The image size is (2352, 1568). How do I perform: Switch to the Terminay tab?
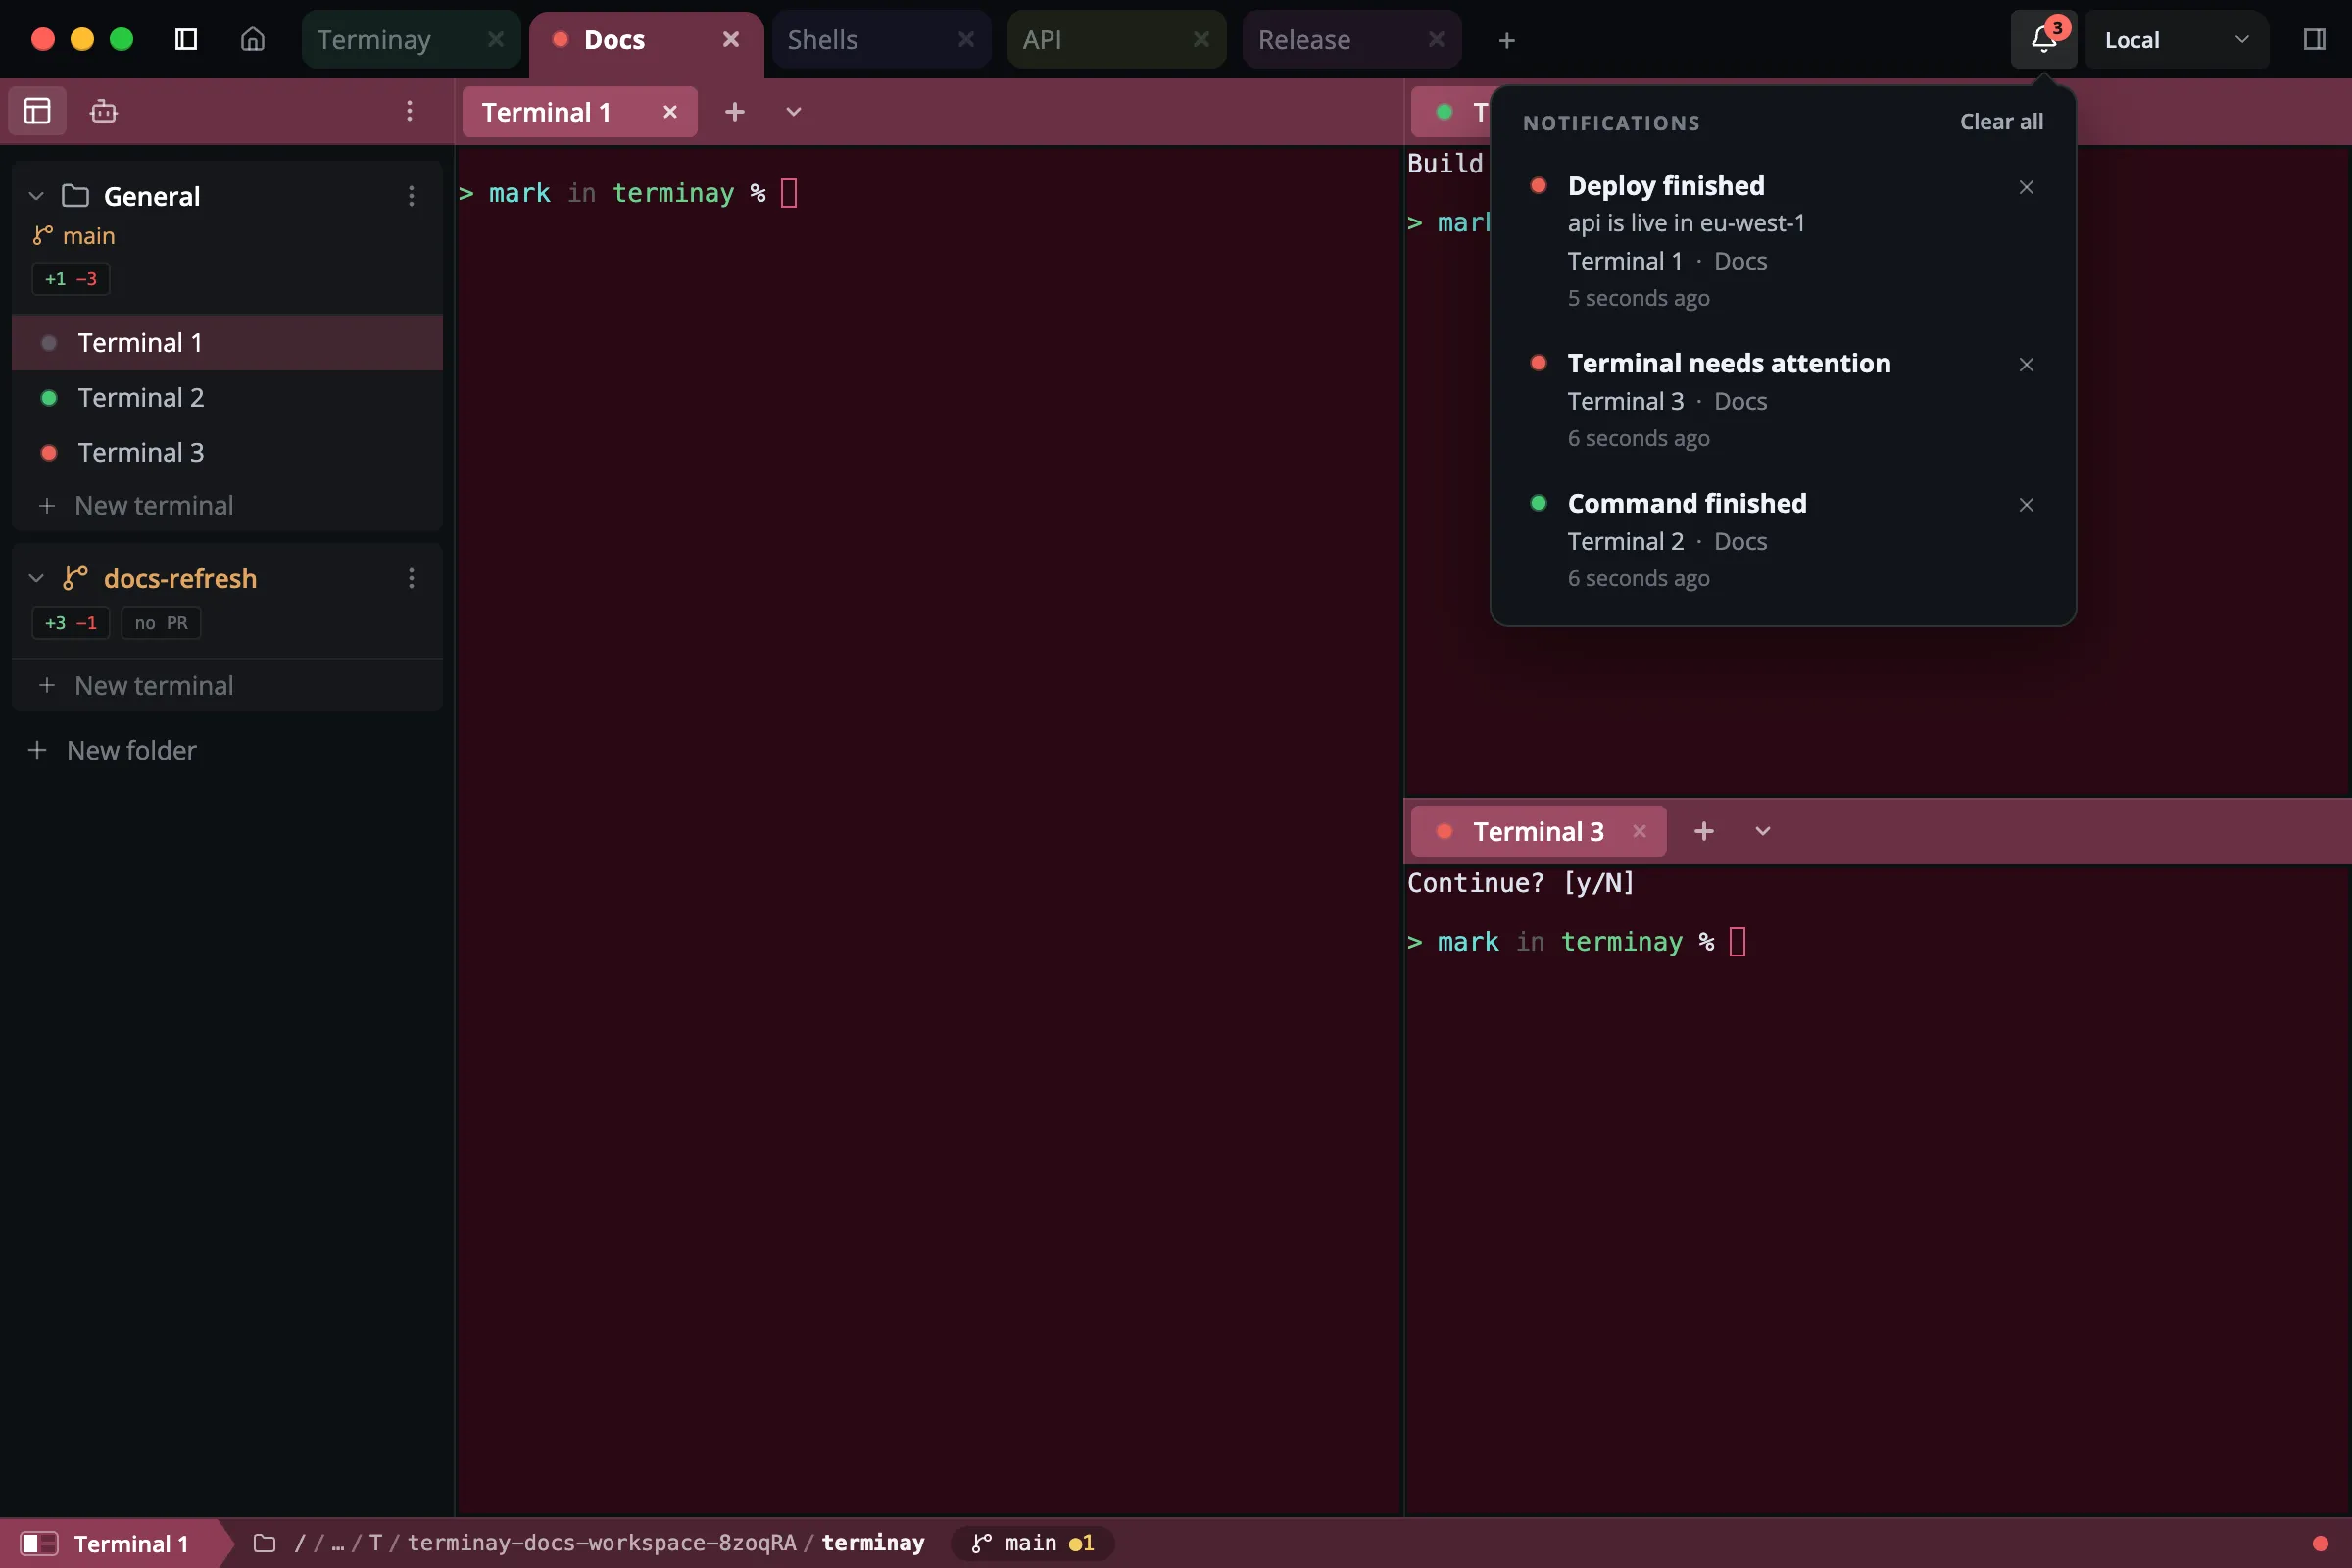point(410,40)
